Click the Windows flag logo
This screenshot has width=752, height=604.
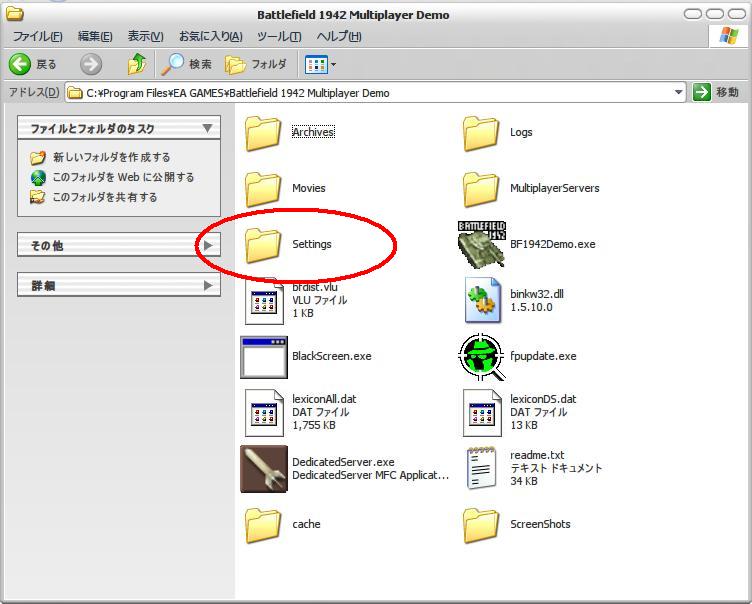pyautogui.click(x=728, y=36)
